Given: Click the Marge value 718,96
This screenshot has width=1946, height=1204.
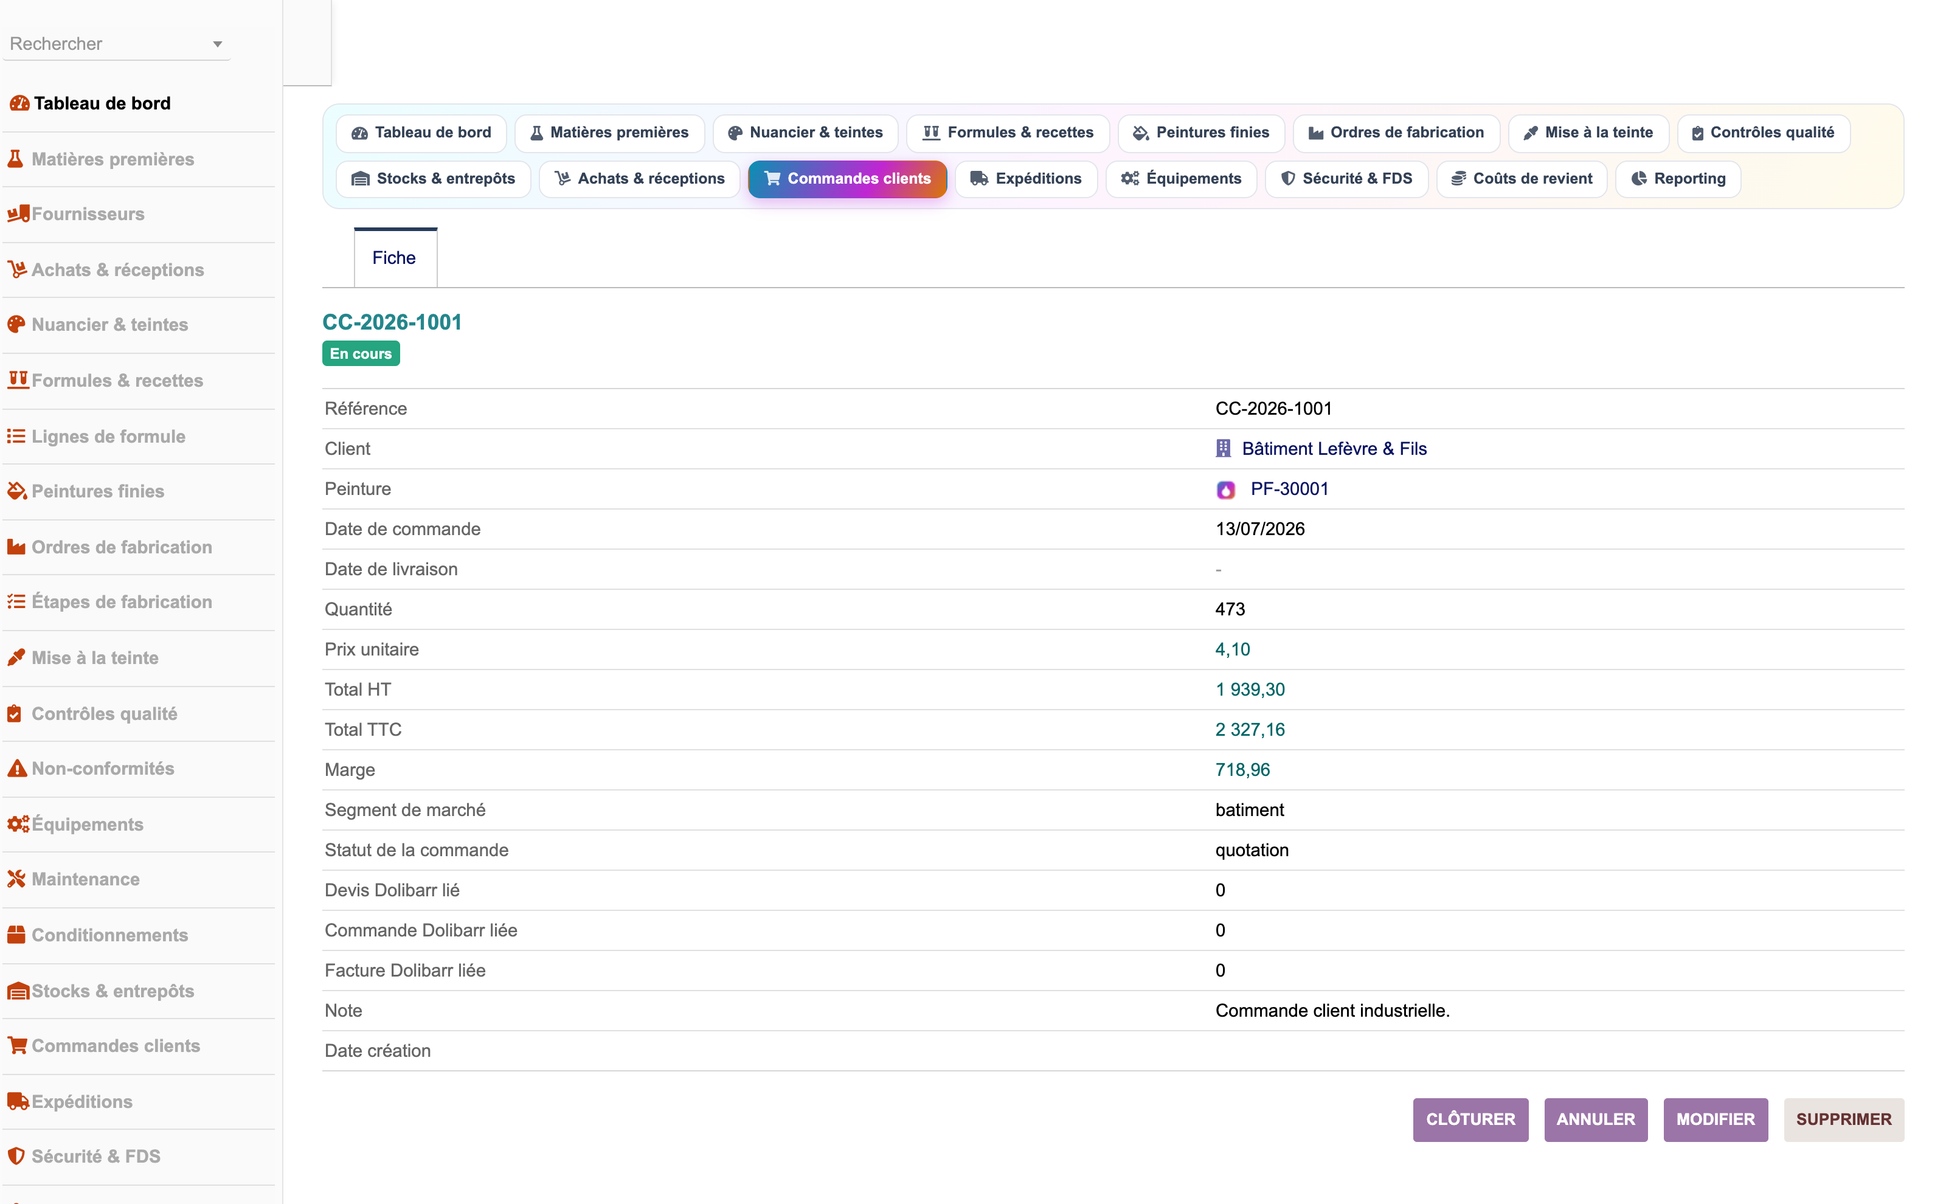Looking at the screenshot, I should tap(1242, 770).
